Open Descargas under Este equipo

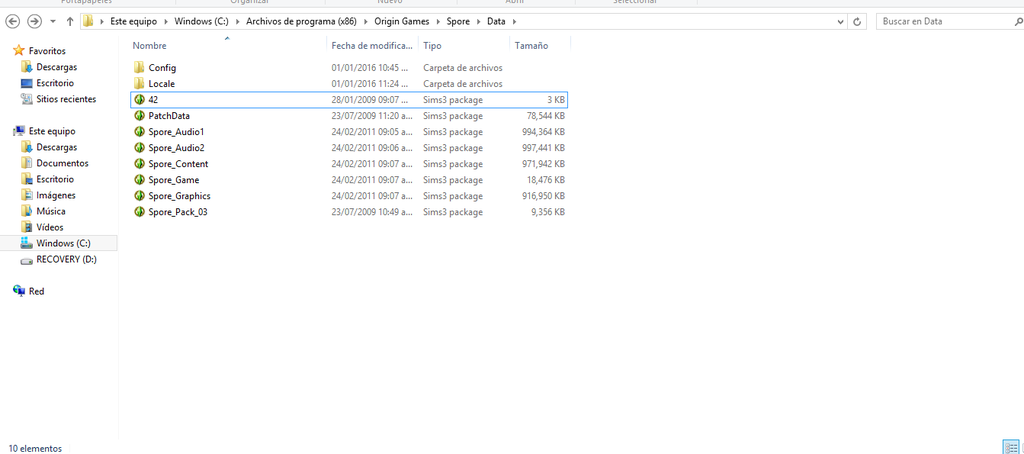56,147
